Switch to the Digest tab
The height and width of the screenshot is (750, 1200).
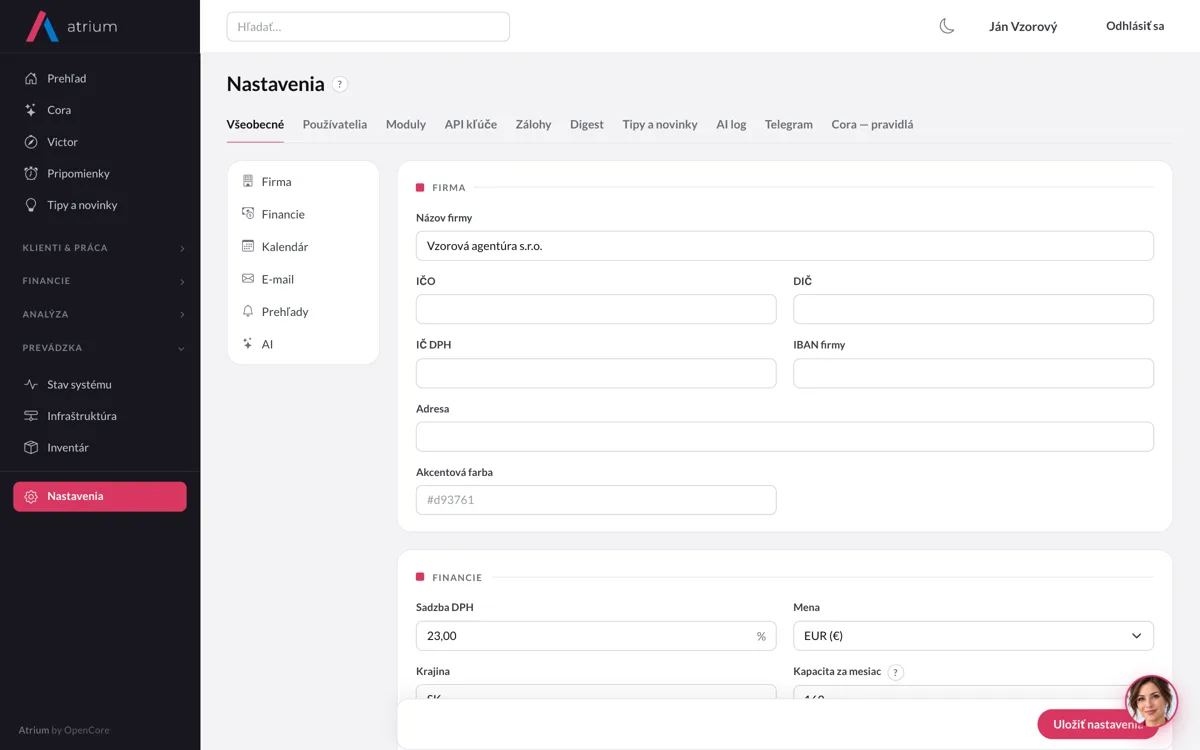(x=587, y=124)
